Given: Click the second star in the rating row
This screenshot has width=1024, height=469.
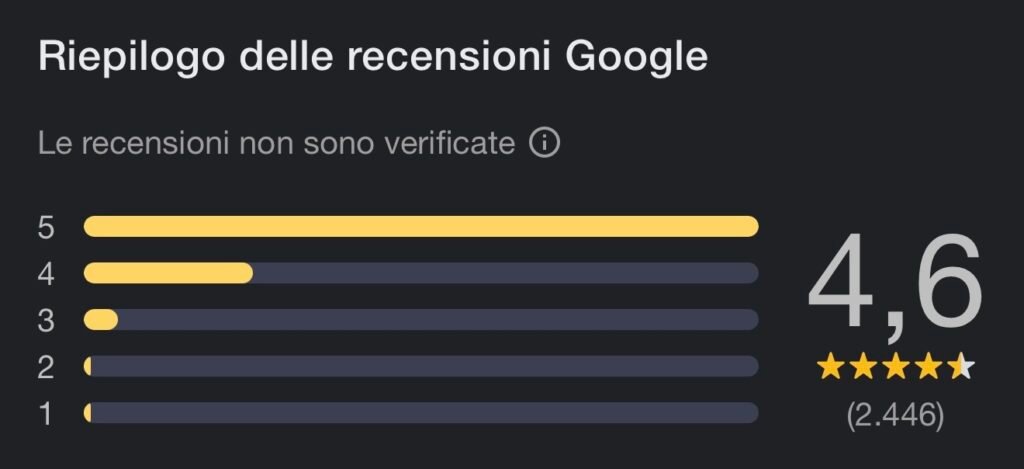Looking at the screenshot, I should 863,367.
